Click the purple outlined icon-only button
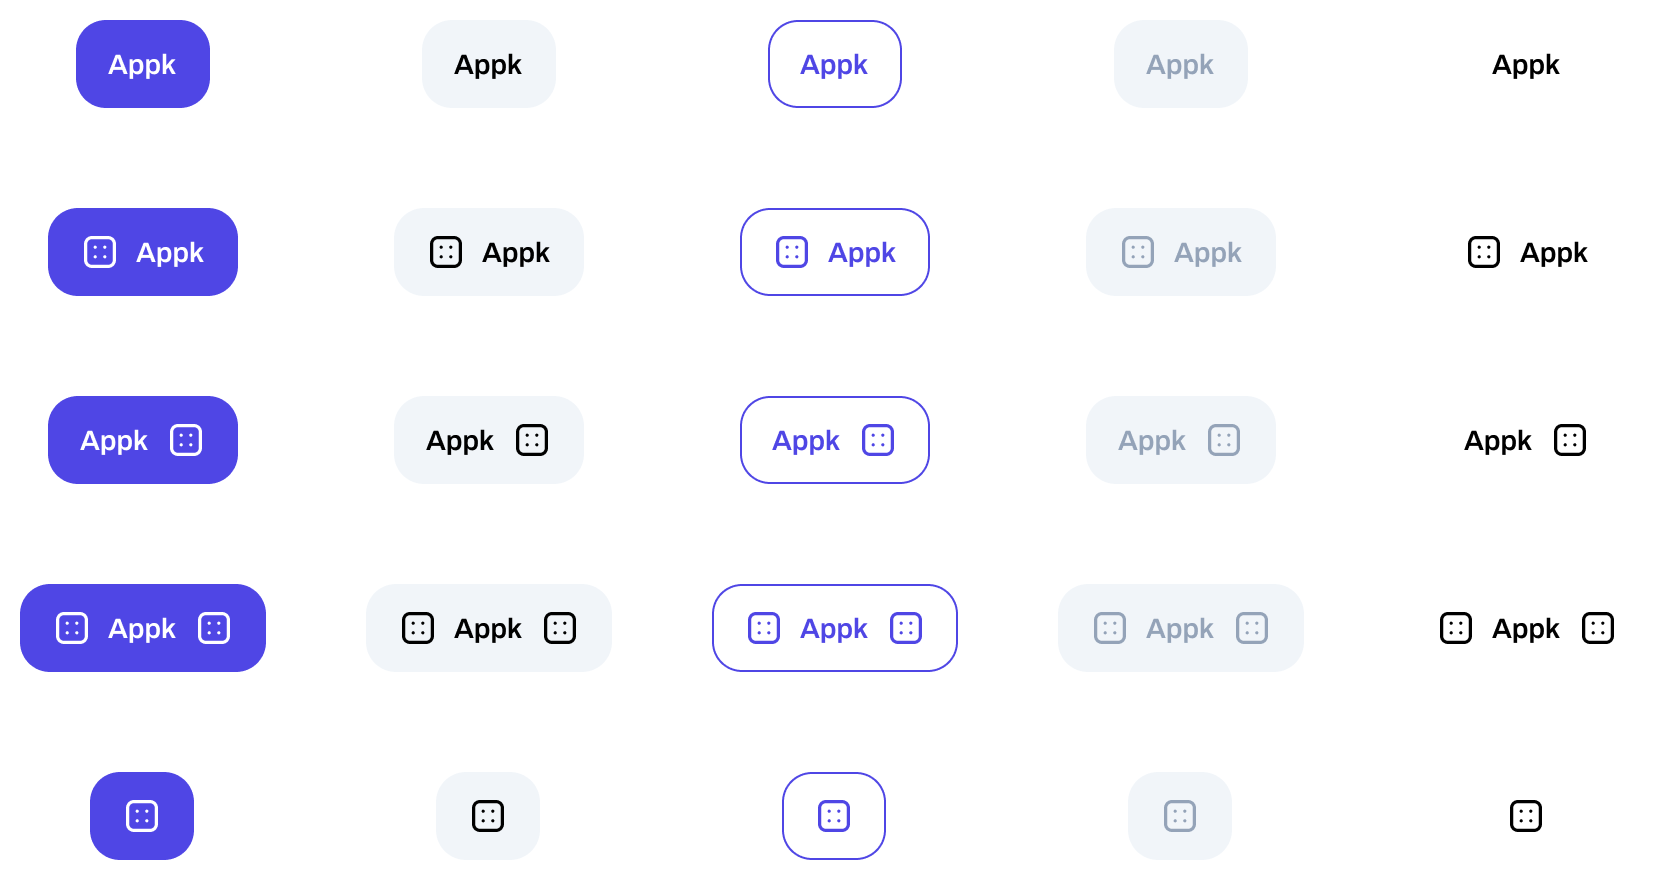 click(834, 816)
